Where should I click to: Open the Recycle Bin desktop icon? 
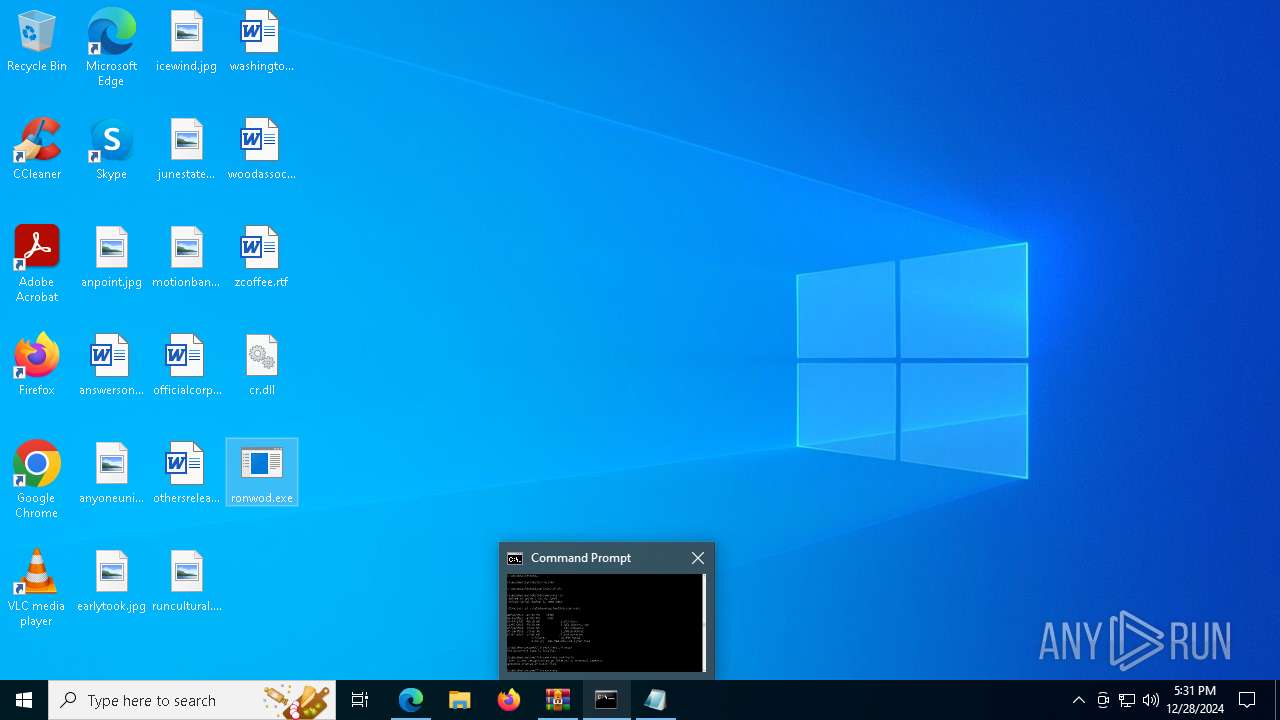point(37,42)
